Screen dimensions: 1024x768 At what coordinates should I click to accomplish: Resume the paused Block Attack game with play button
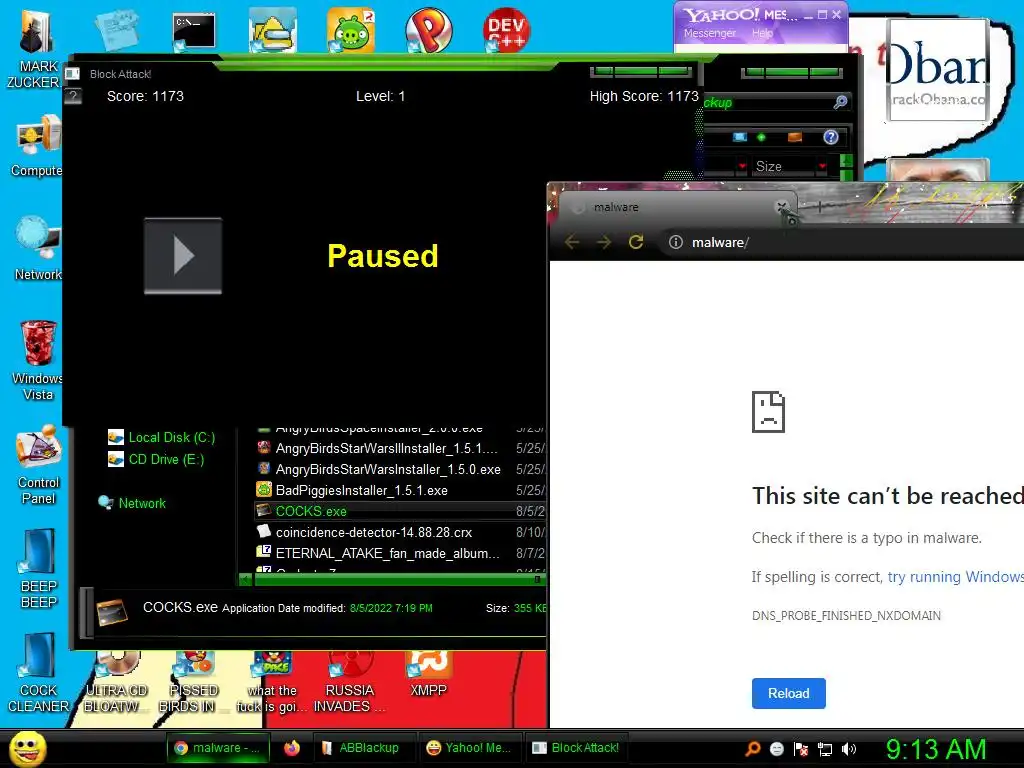(183, 255)
